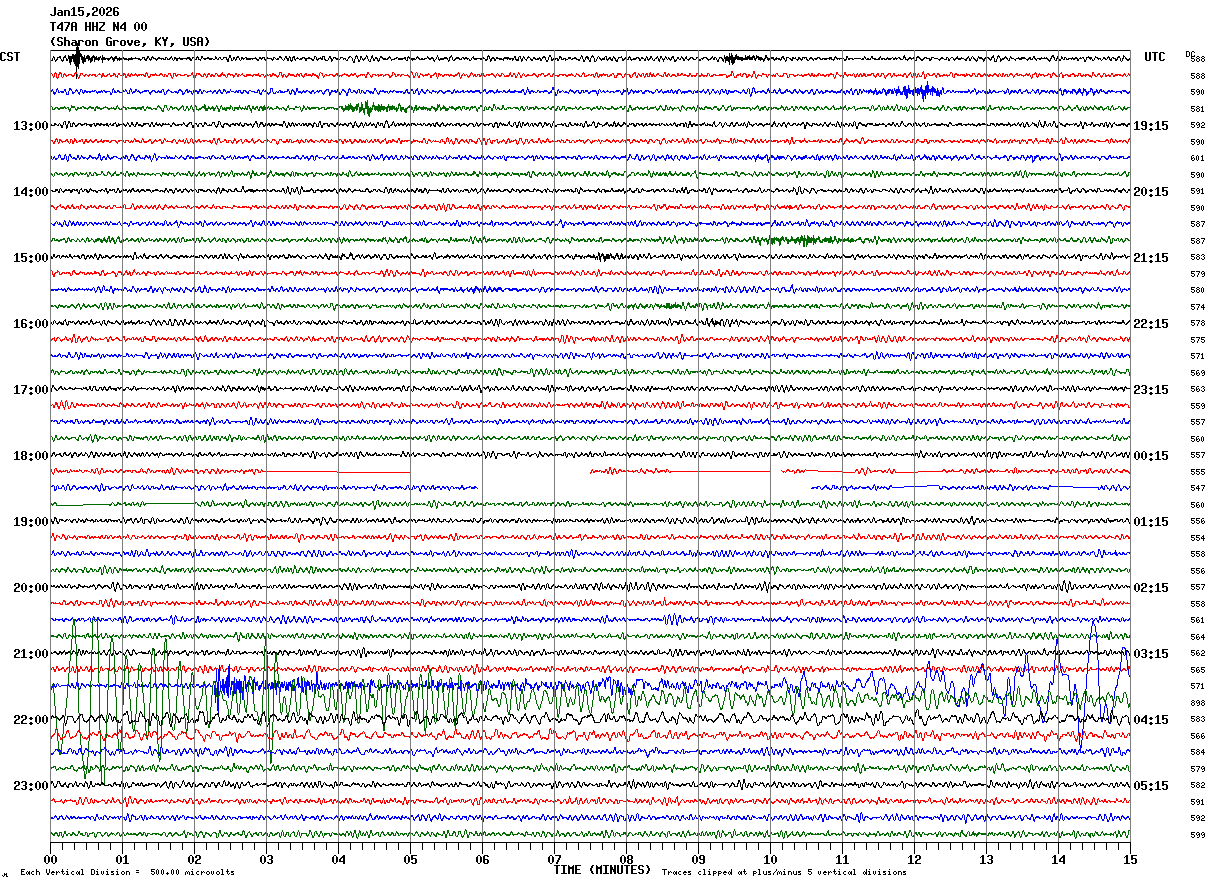The height and width of the screenshot is (886, 1210).
Task: Click minute tick label 12 on the axis
Action: pos(914,859)
